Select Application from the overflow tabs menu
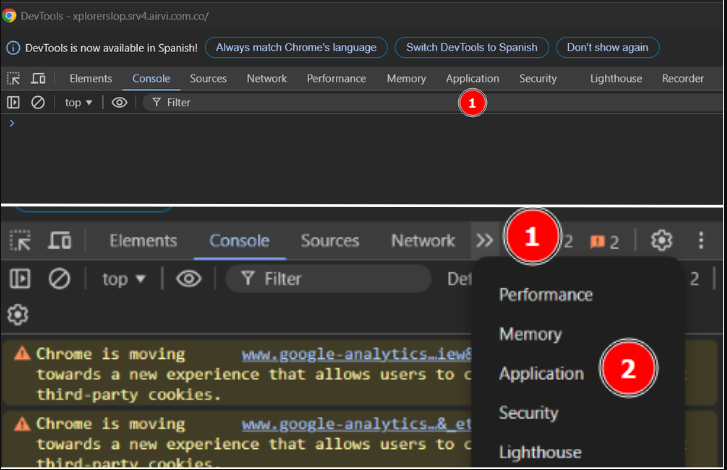Viewport: 727px width, 470px height. coord(541,373)
